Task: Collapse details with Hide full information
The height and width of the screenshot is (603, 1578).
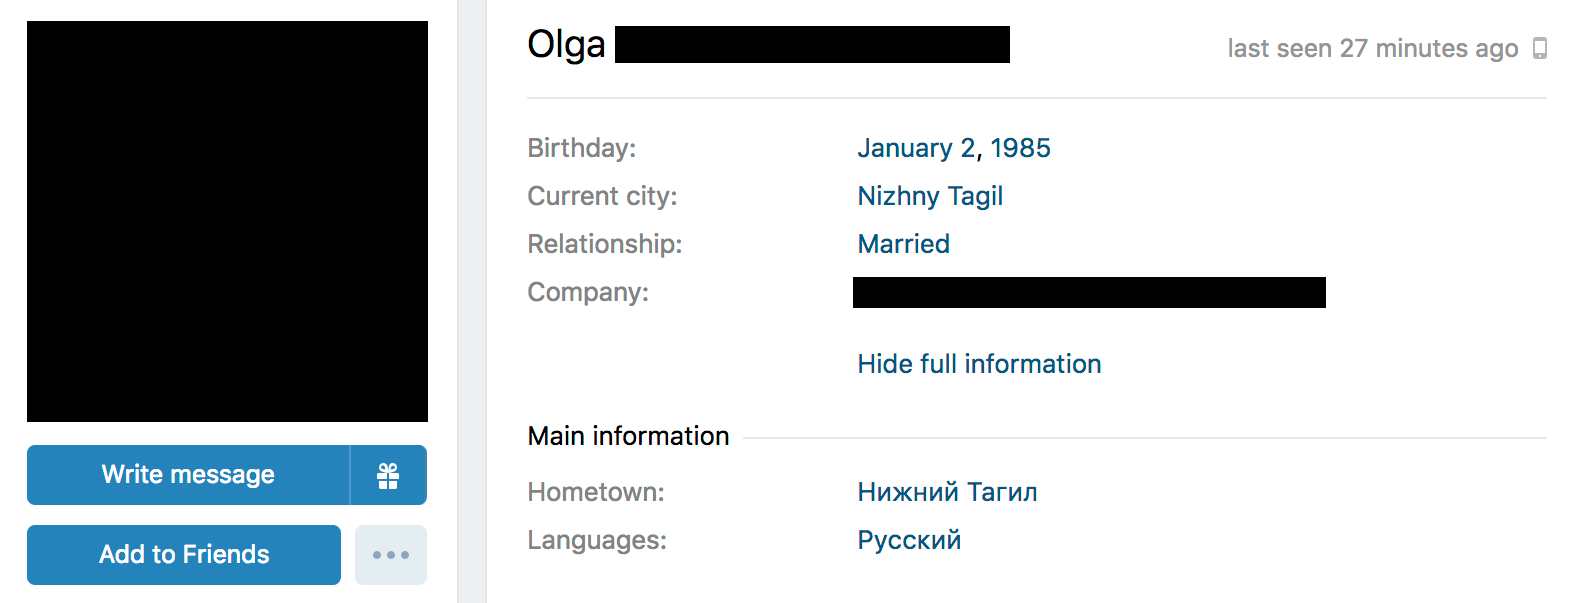Action: tap(979, 364)
